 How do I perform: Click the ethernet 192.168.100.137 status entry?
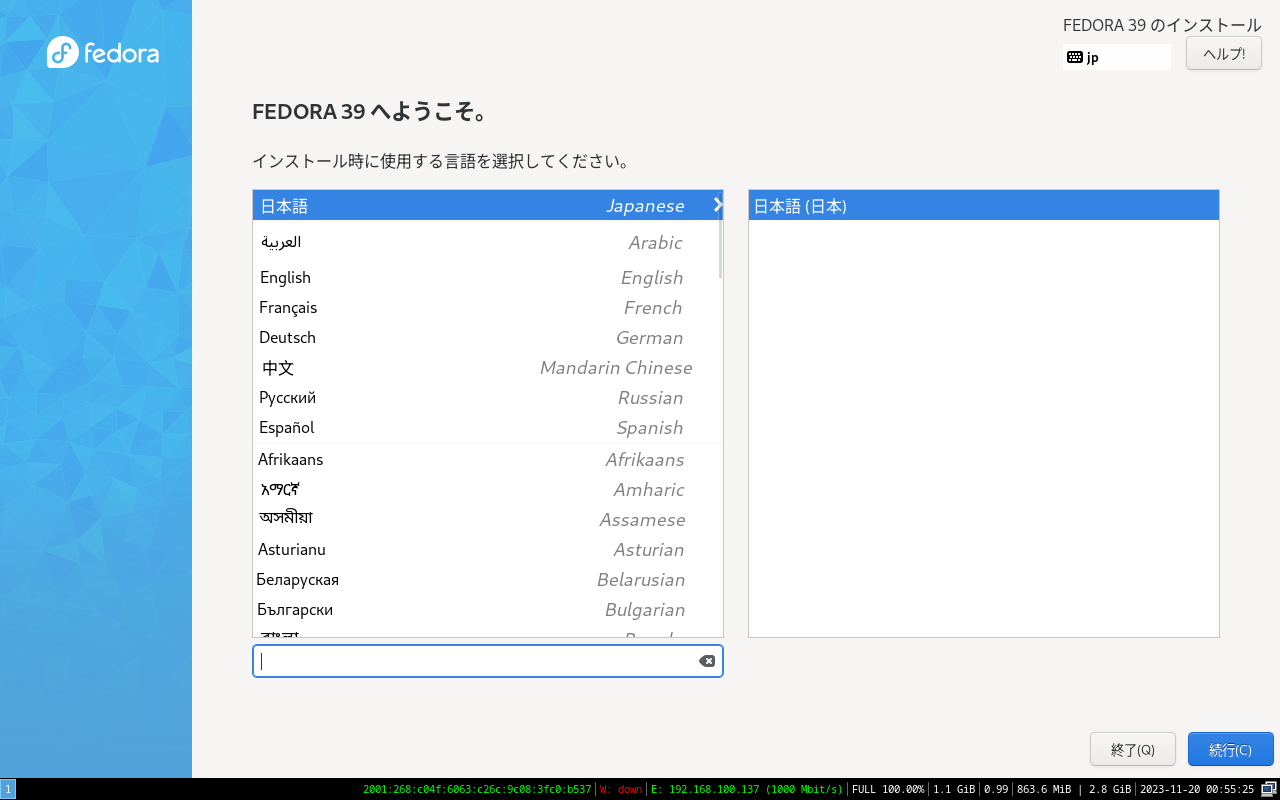747,789
